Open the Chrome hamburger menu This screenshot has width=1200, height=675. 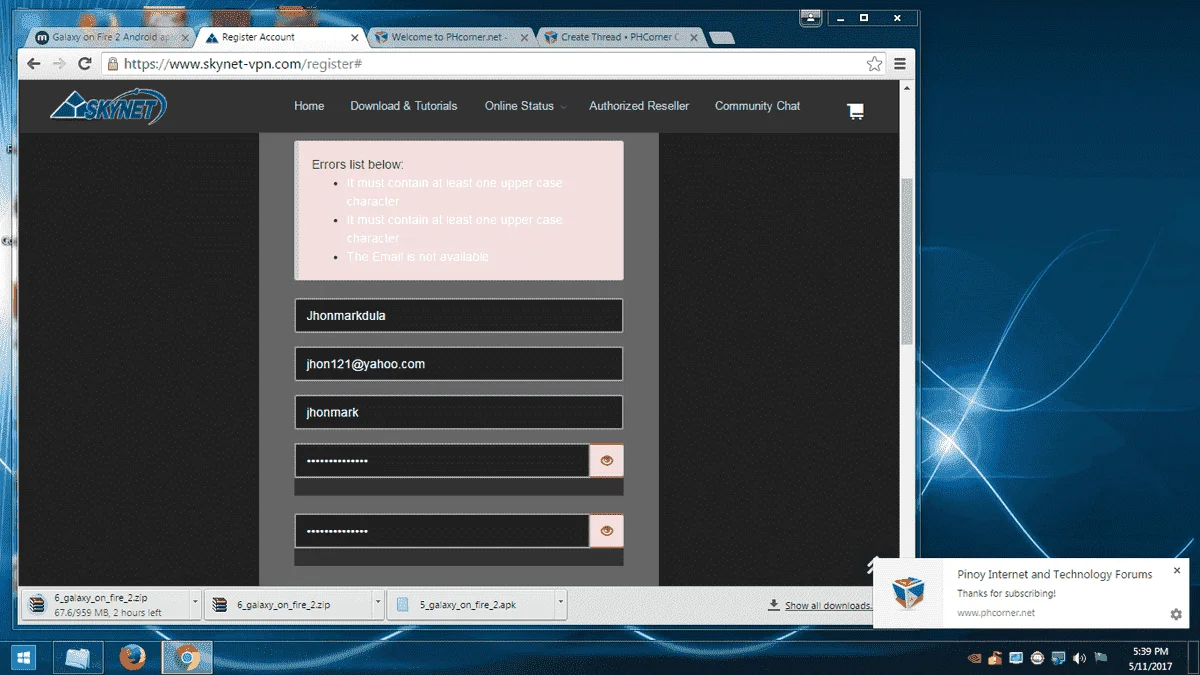coord(900,63)
